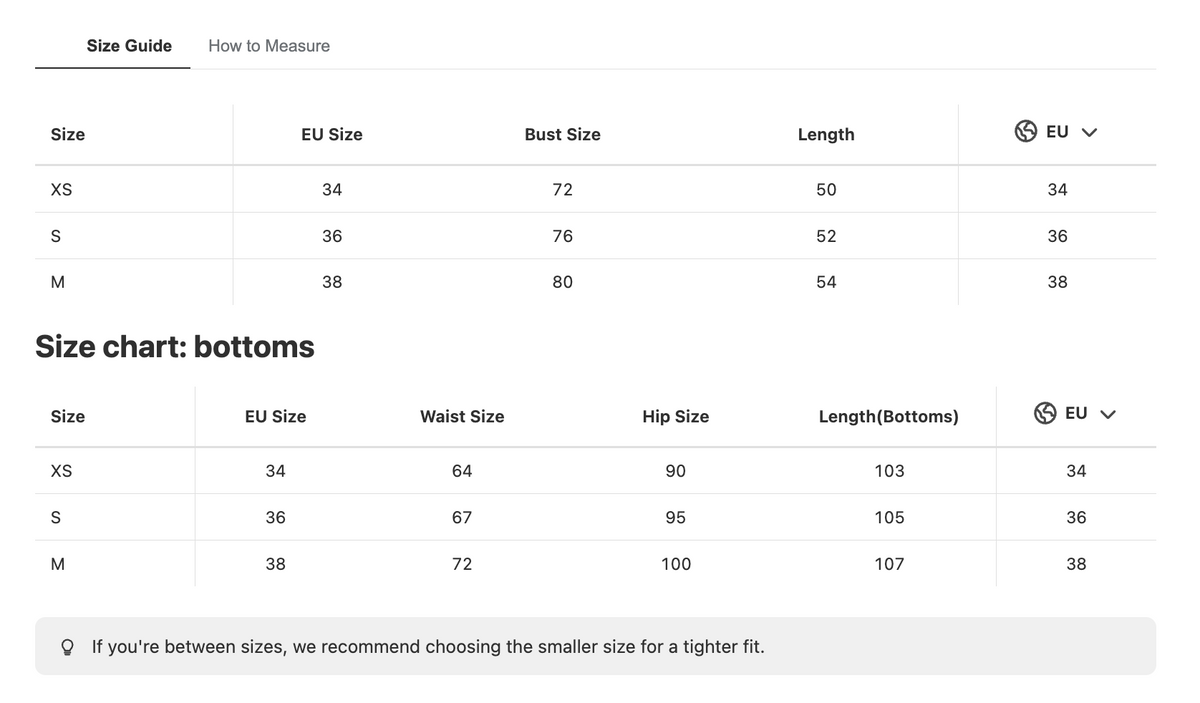This screenshot has width=1200, height=703.
Task: Select the M row in bottoms table
Action: tap(595, 564)
